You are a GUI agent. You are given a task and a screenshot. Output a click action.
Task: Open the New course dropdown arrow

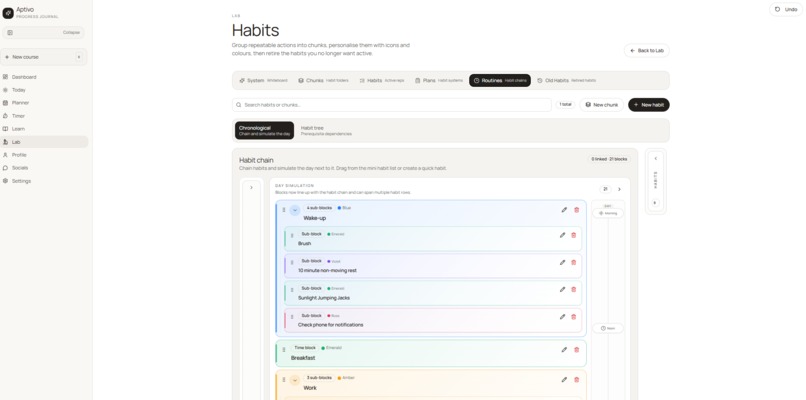pyautogui.click(x=79, y=57)
